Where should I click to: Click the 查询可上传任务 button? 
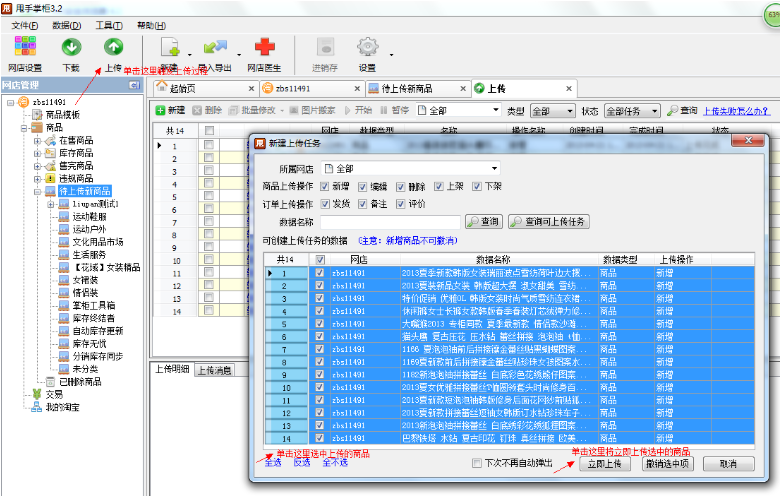[549, 221]
